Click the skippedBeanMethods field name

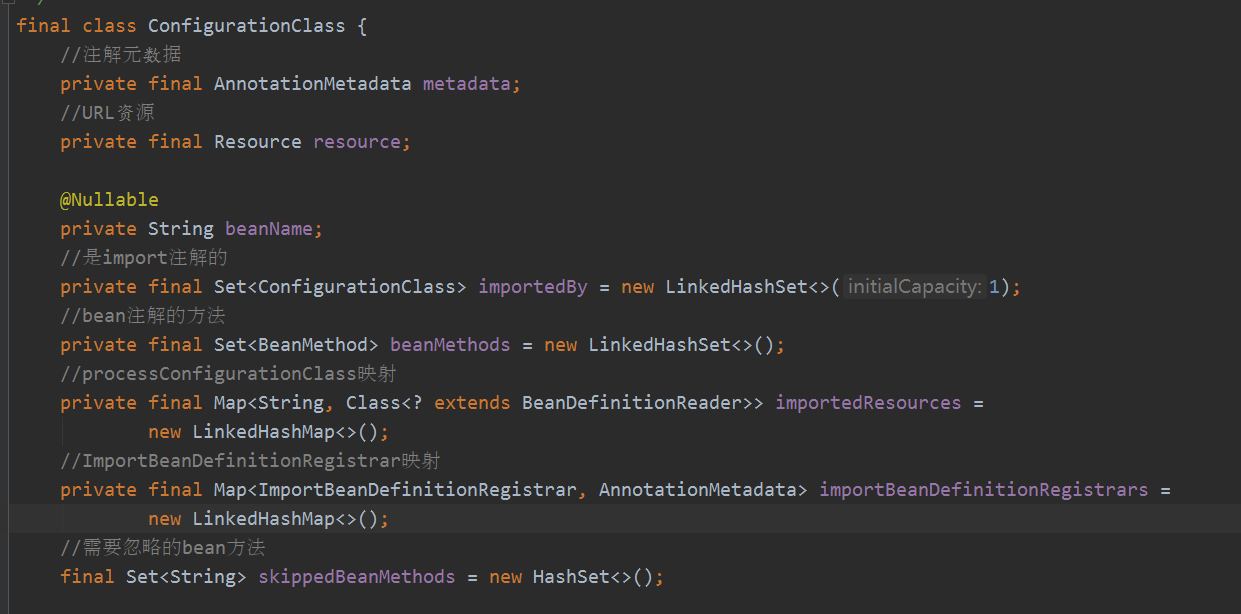[x=356, y=576]
